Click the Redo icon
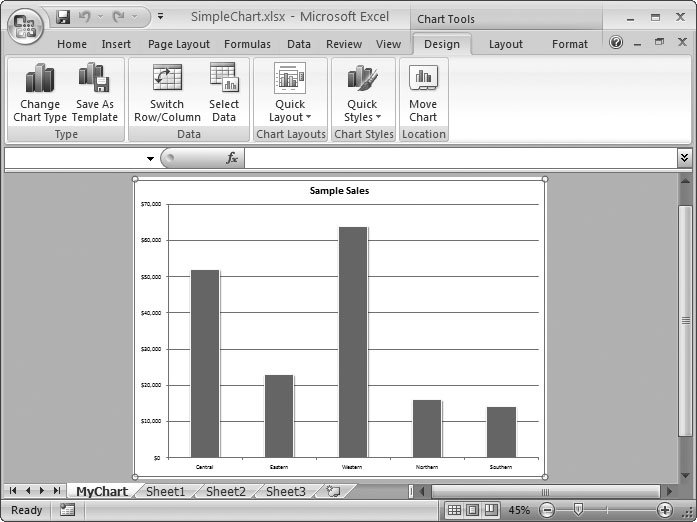The image size is (697, 522). pos(118,17)
